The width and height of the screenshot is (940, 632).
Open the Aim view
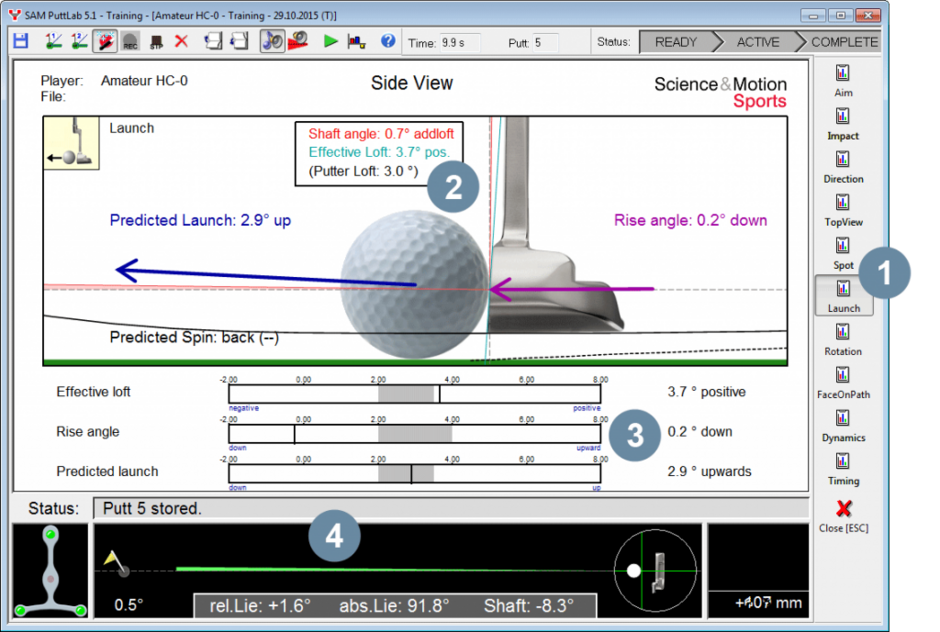[843, 81]
